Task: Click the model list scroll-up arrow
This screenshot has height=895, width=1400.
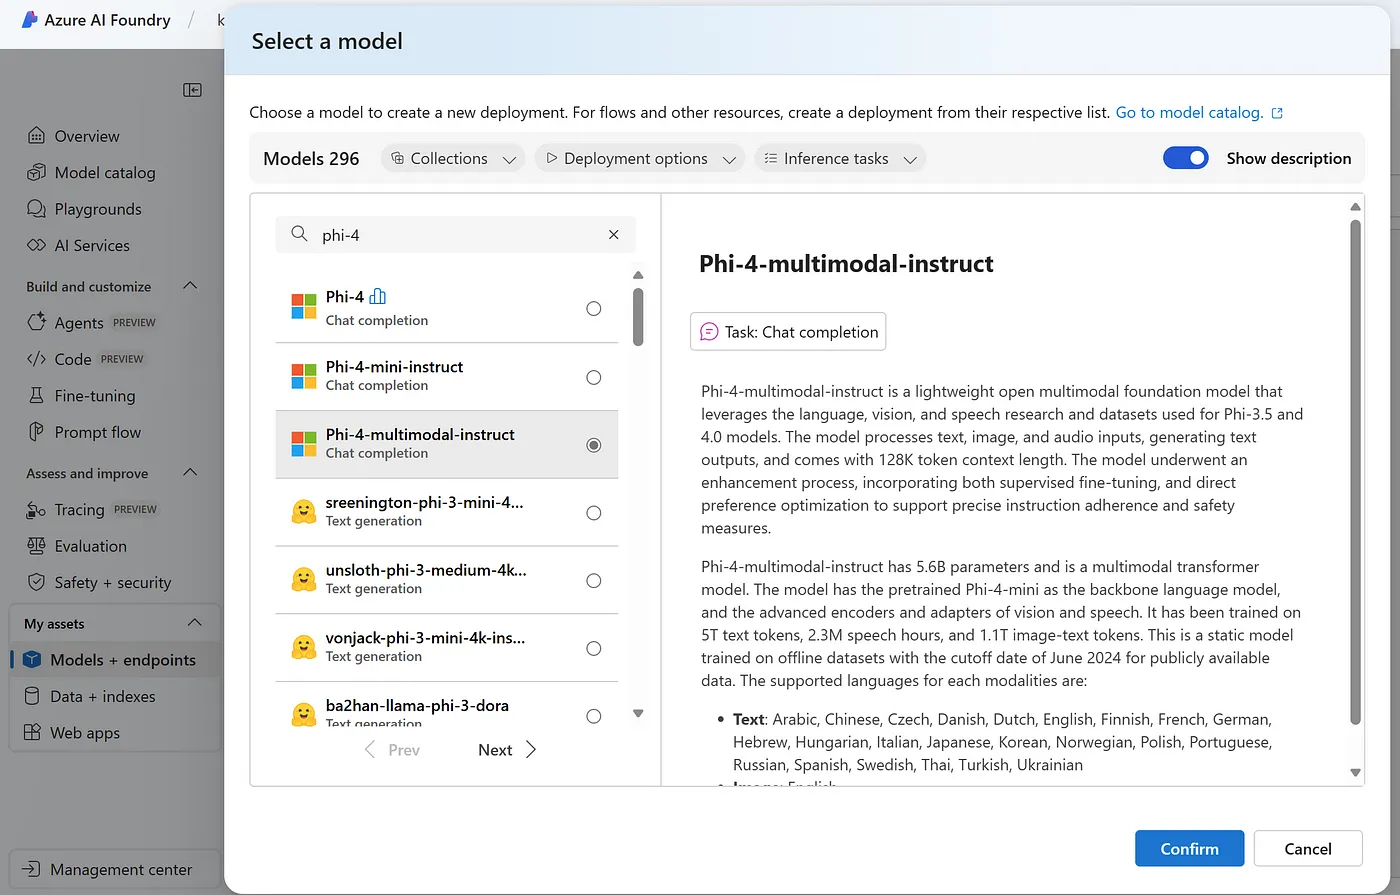Action: point(638,275)
